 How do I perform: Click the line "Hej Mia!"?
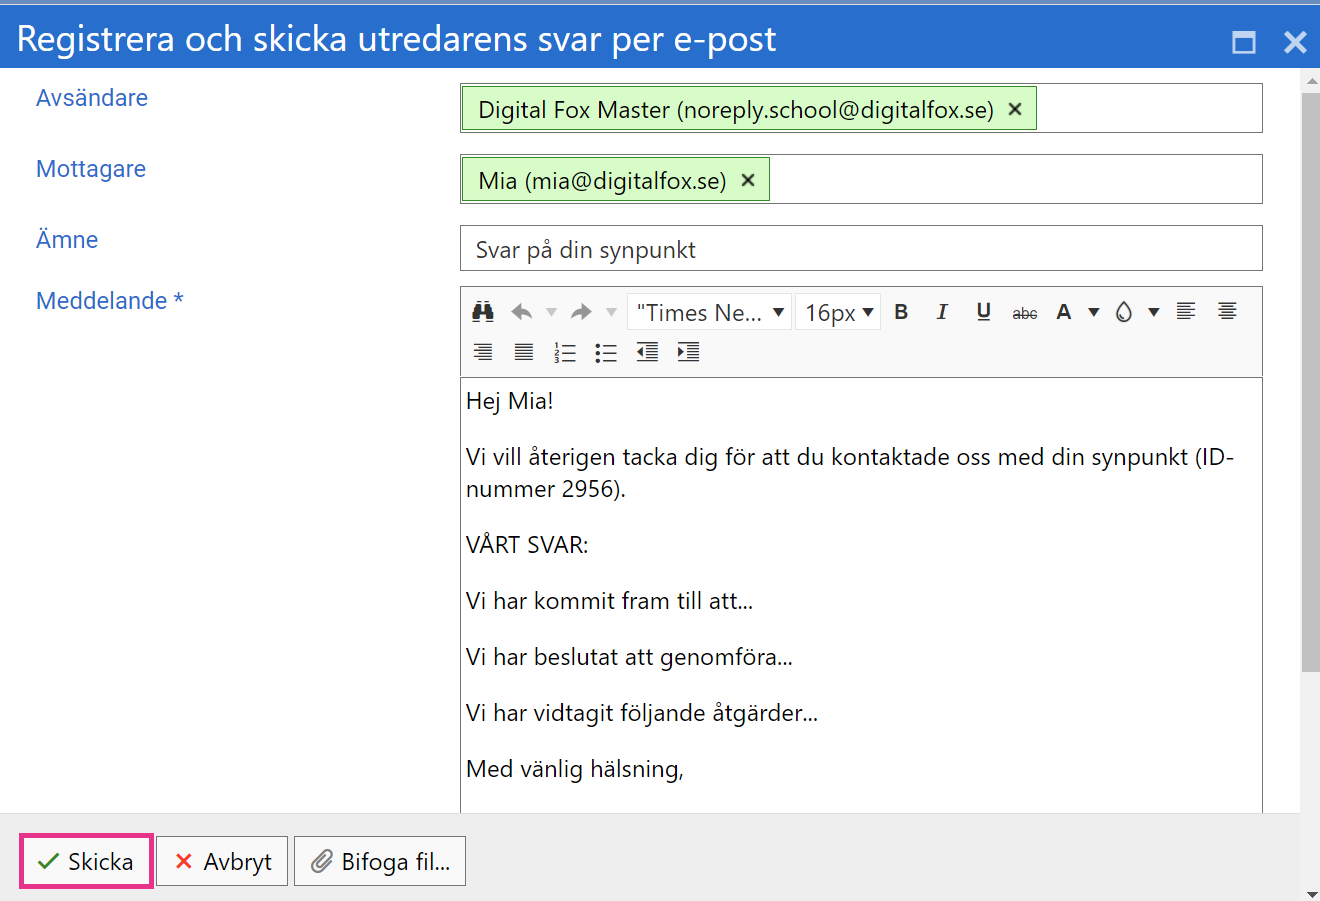point(510,401)
